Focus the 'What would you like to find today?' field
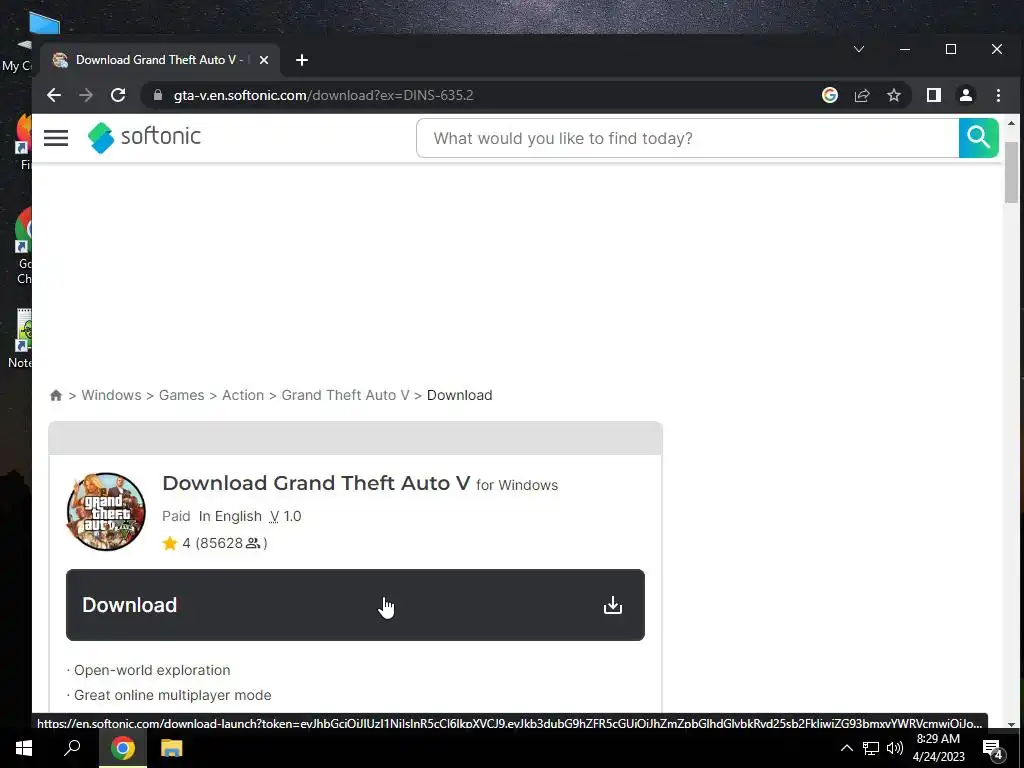Screen dimensions: 1024x768 pos(688,138)
